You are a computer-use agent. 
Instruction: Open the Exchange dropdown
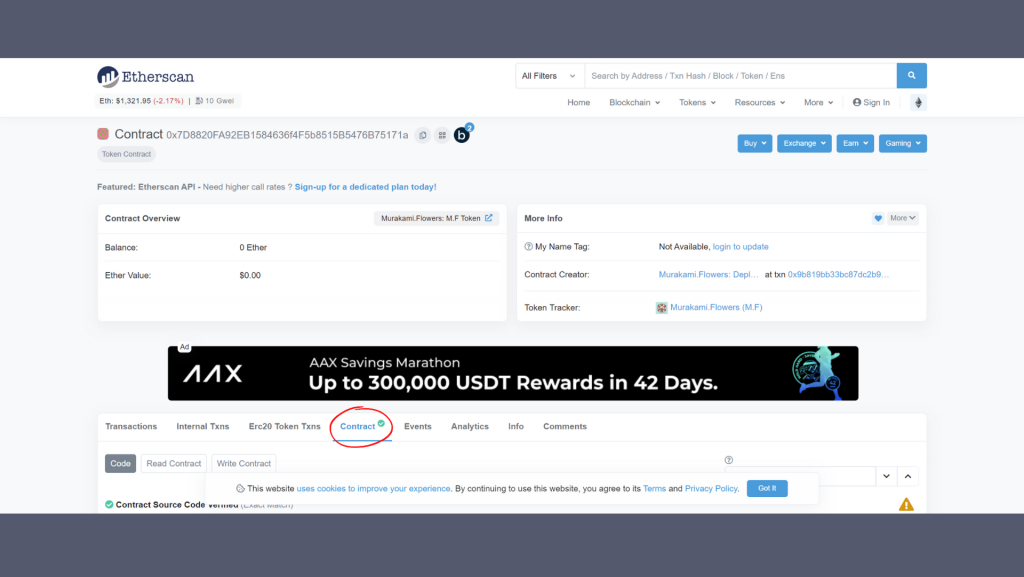click(x=804, y=144)
